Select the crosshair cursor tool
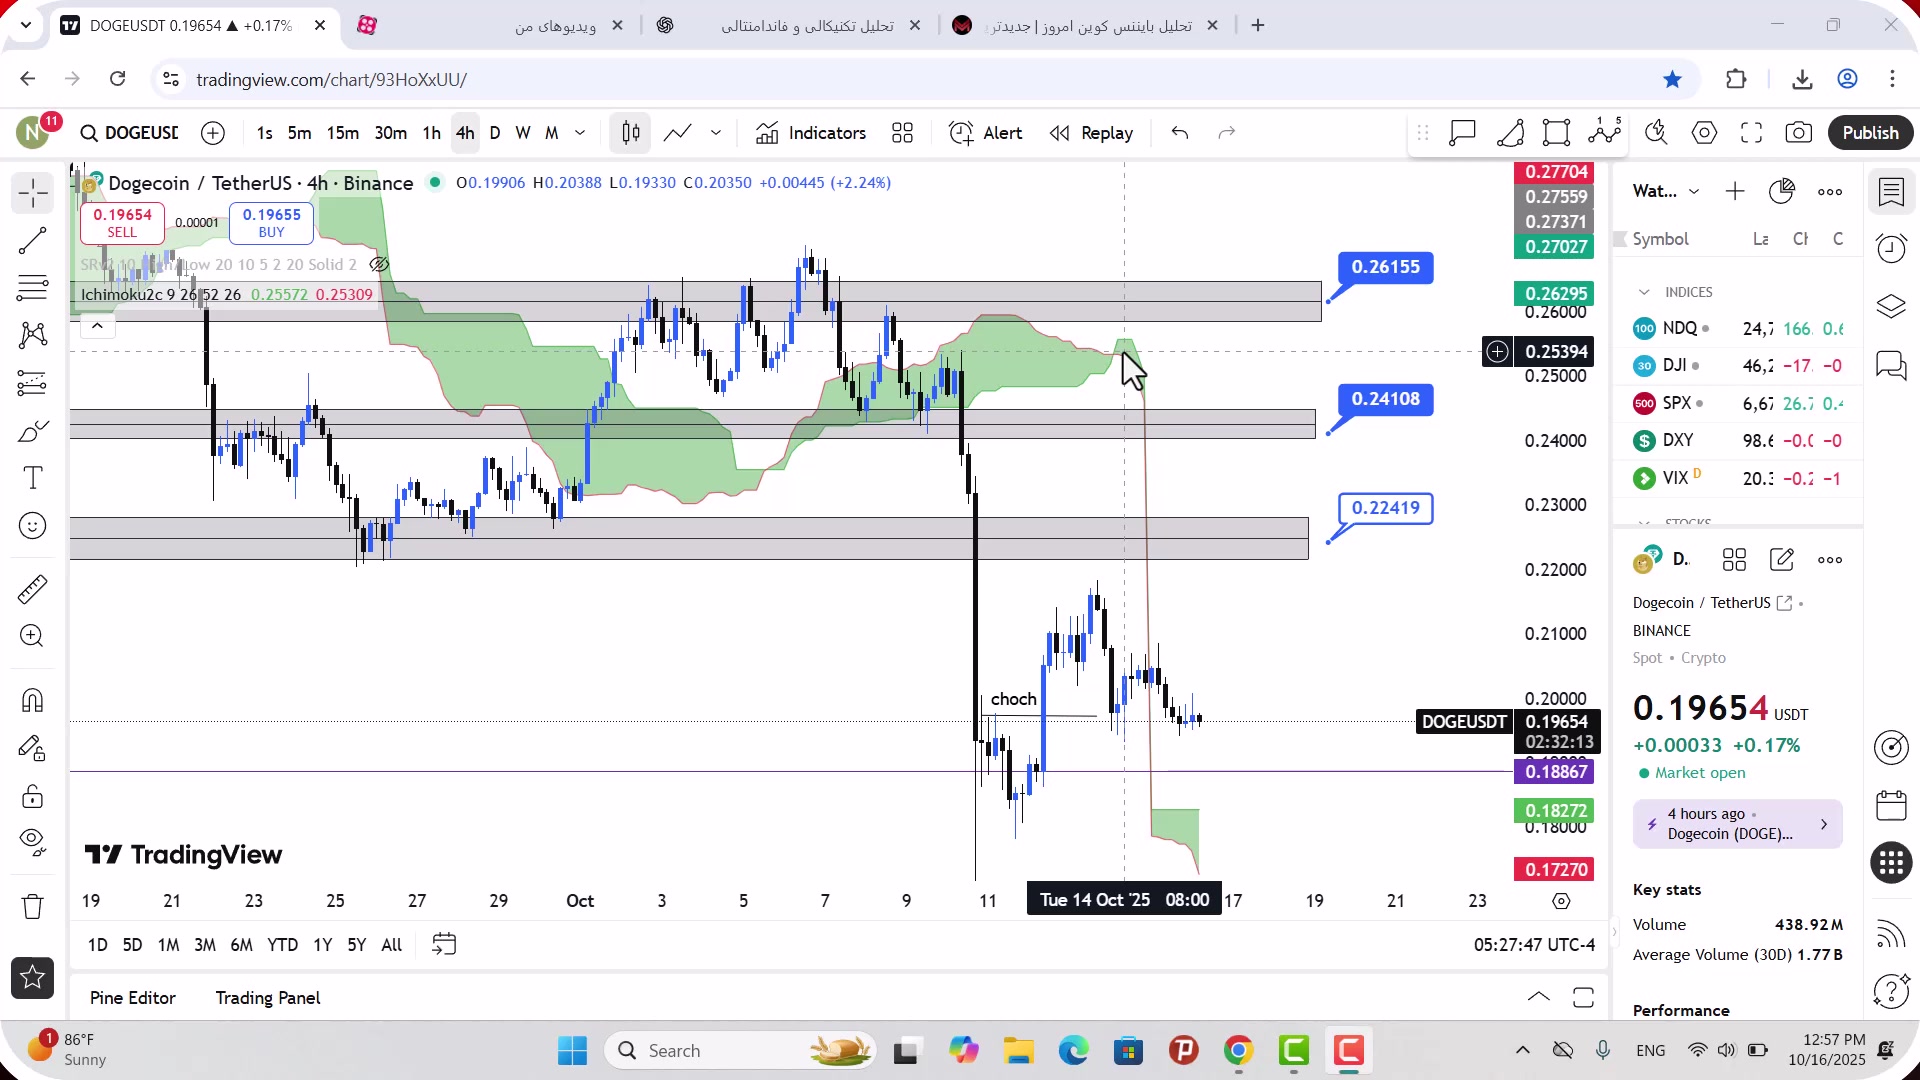 click(32, 193)
